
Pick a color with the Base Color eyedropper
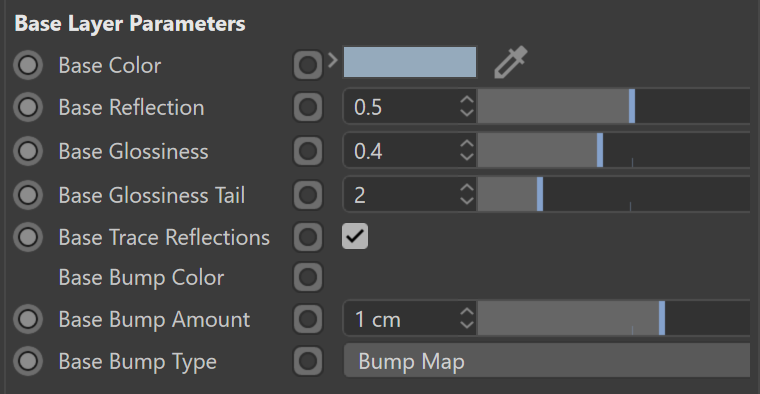[x=511, y=63]
